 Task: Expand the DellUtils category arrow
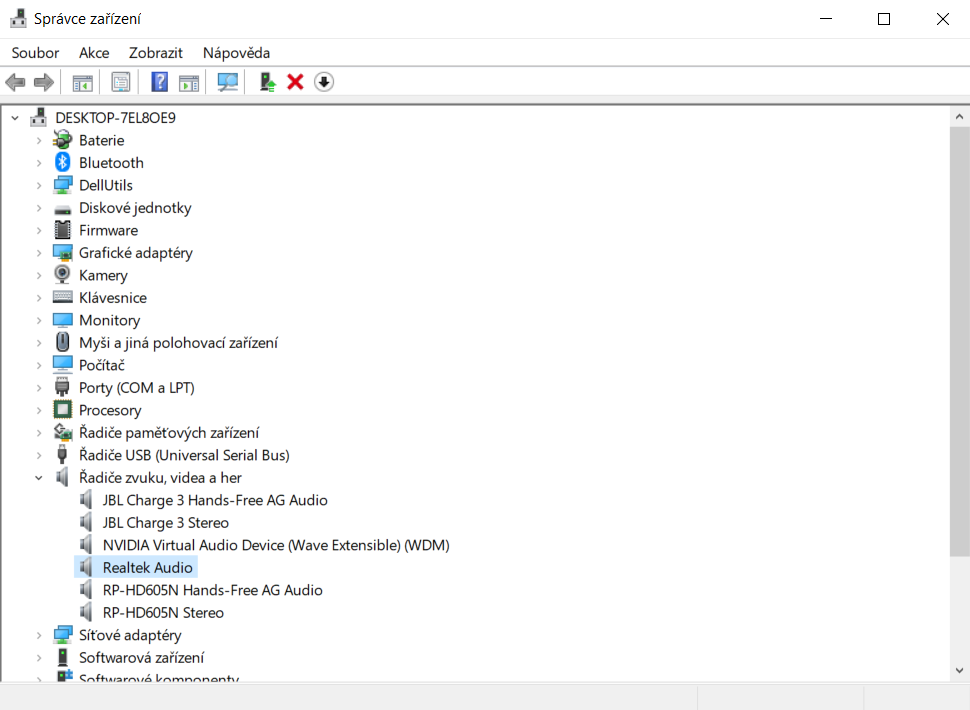click(39, 185)
